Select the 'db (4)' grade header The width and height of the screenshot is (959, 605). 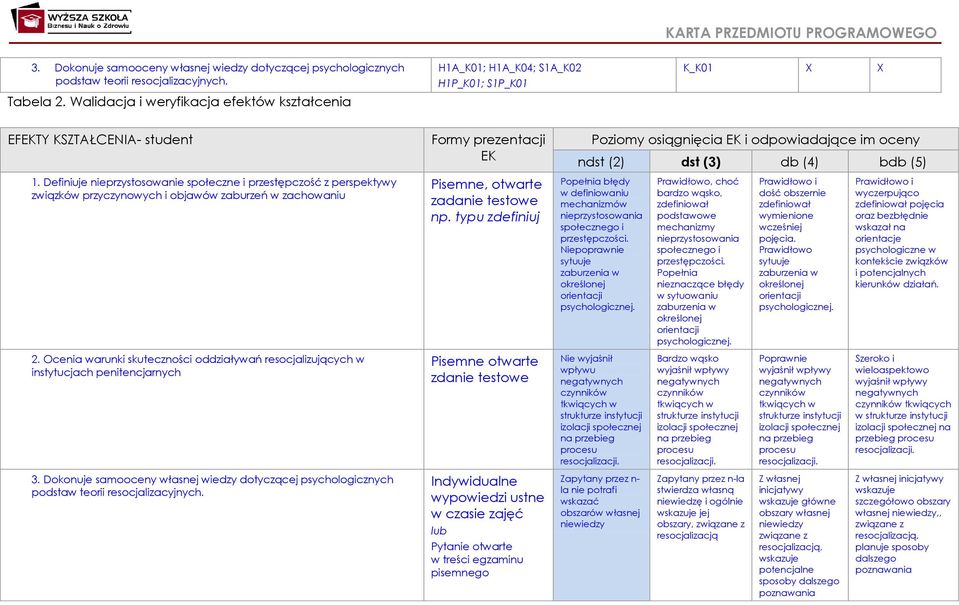(799, 161)
